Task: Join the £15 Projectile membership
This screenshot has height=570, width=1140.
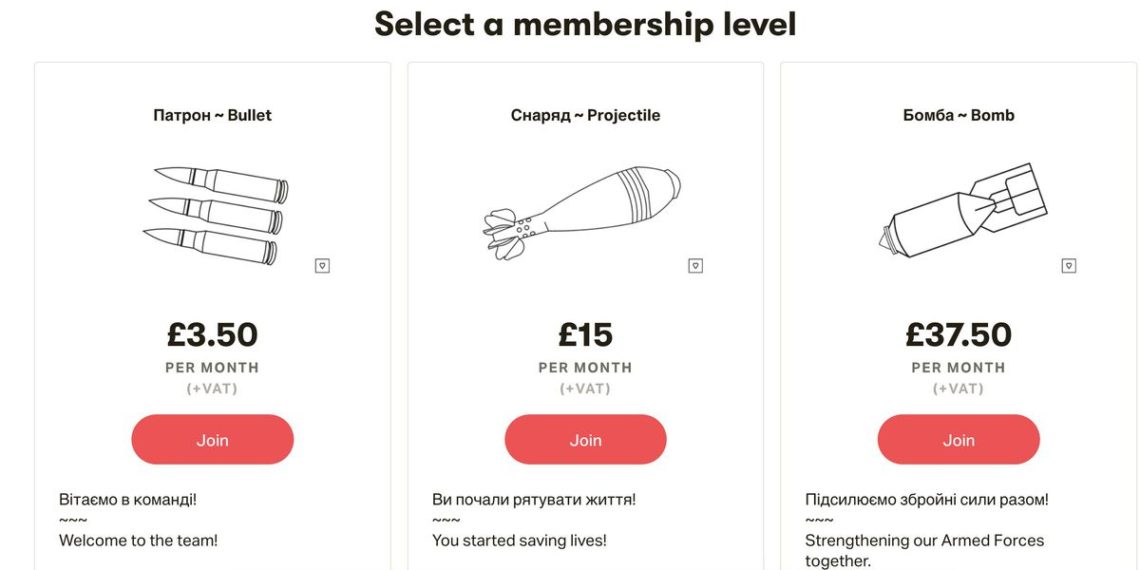Action: point(585,440)
